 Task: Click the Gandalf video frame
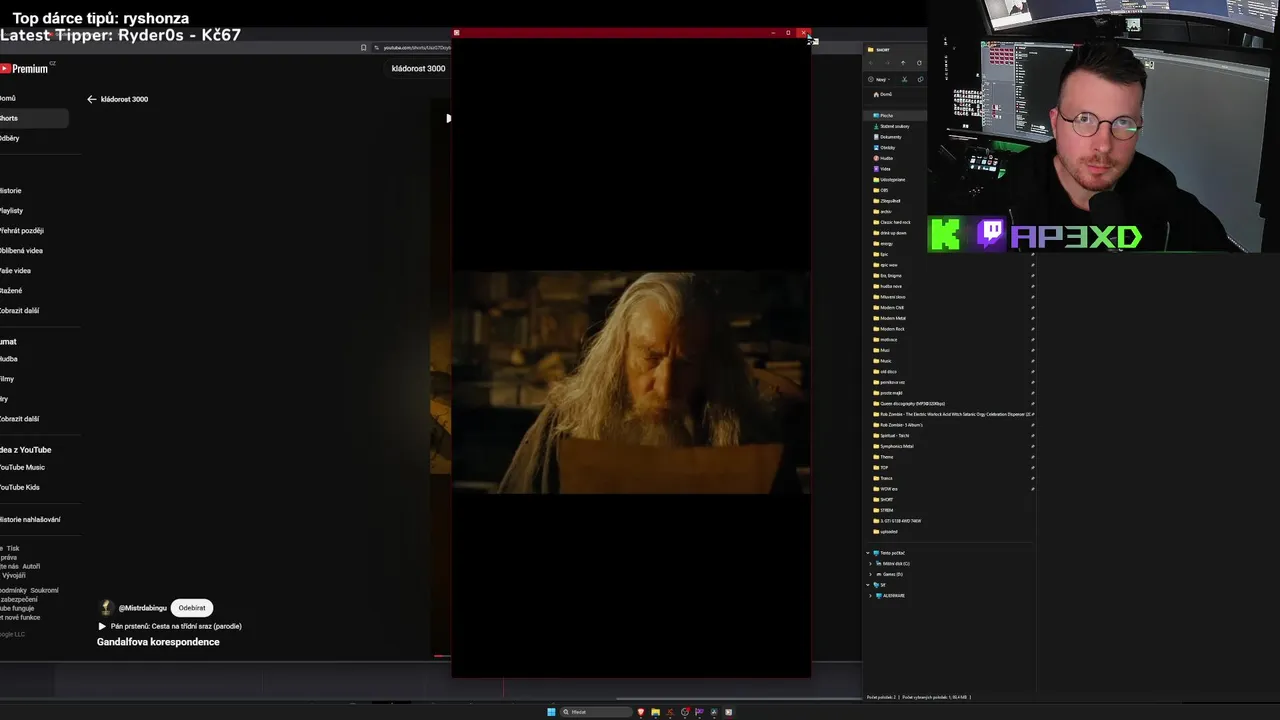[x=631, y=383]
